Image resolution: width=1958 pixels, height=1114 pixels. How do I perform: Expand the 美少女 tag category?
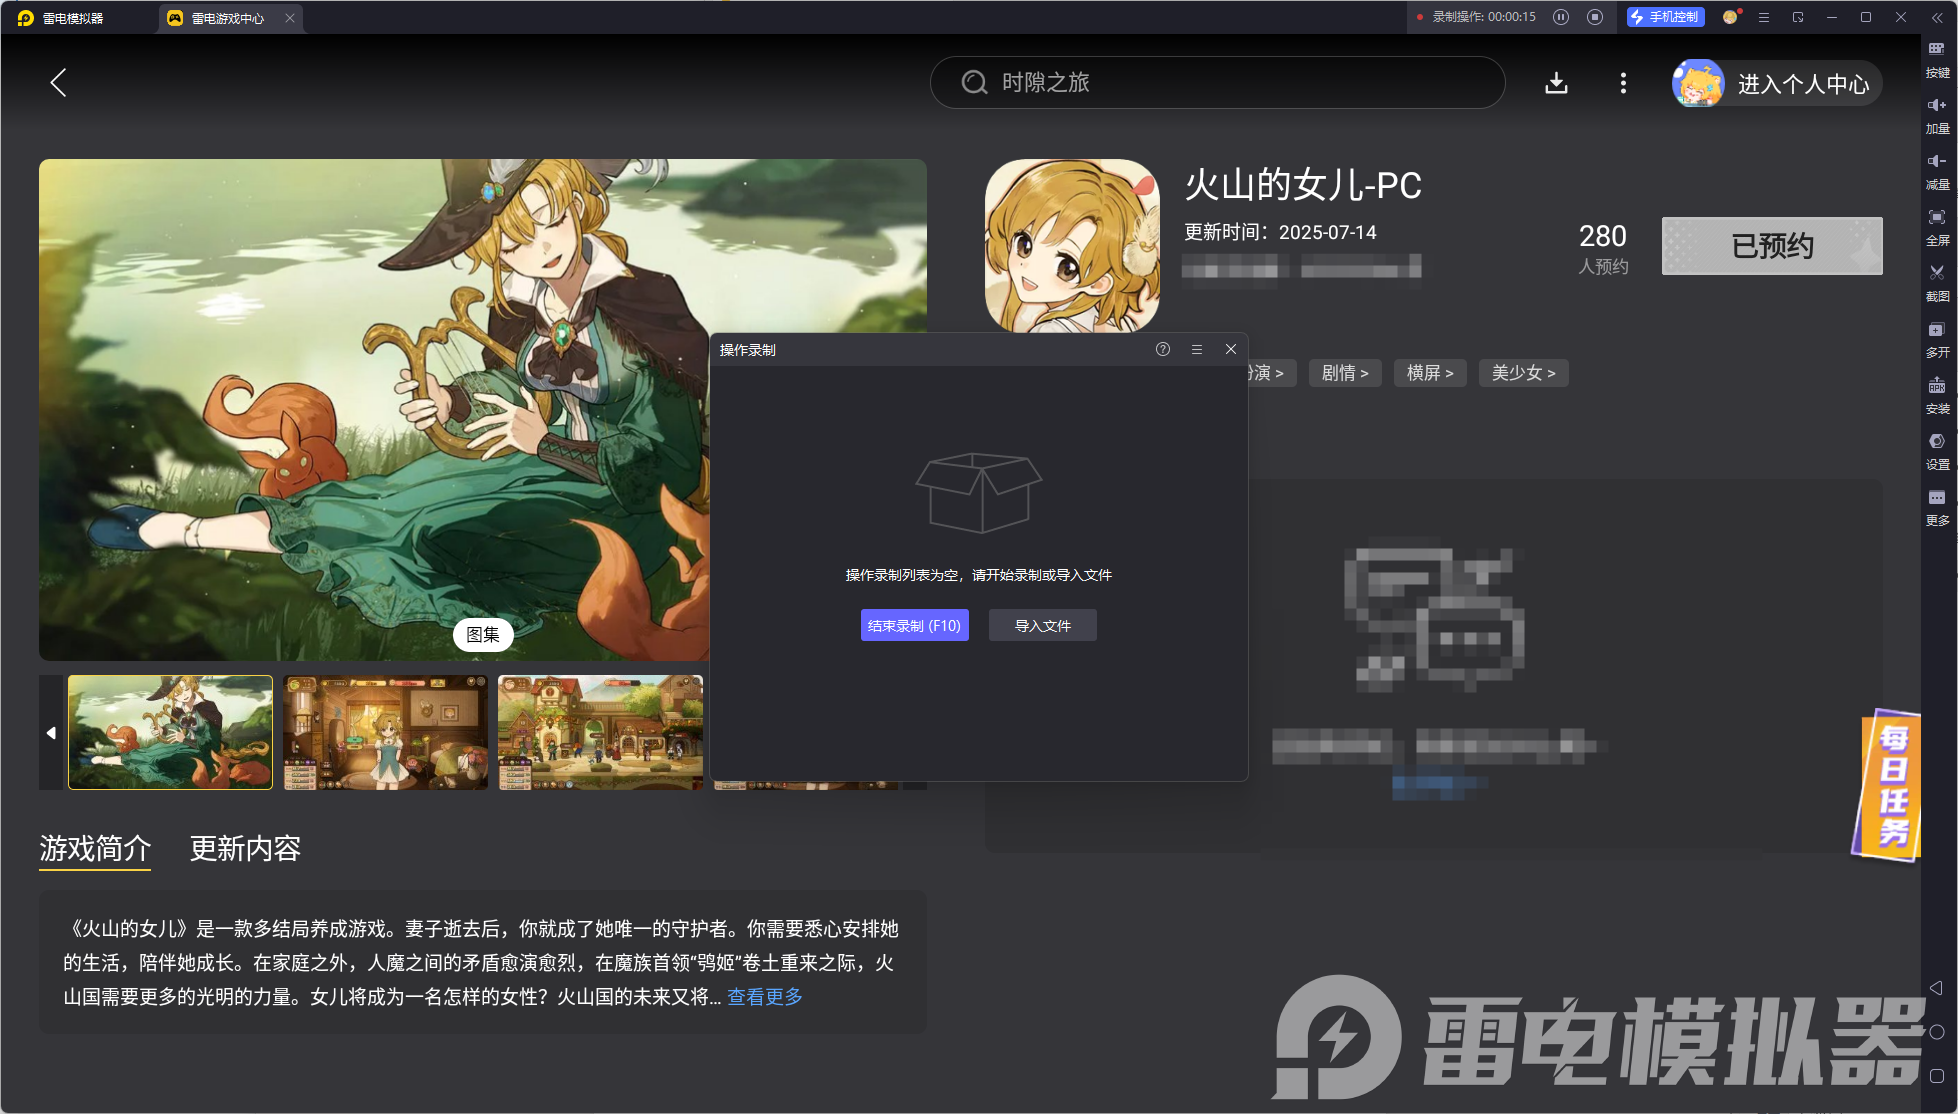click(x=1523, y=372)
